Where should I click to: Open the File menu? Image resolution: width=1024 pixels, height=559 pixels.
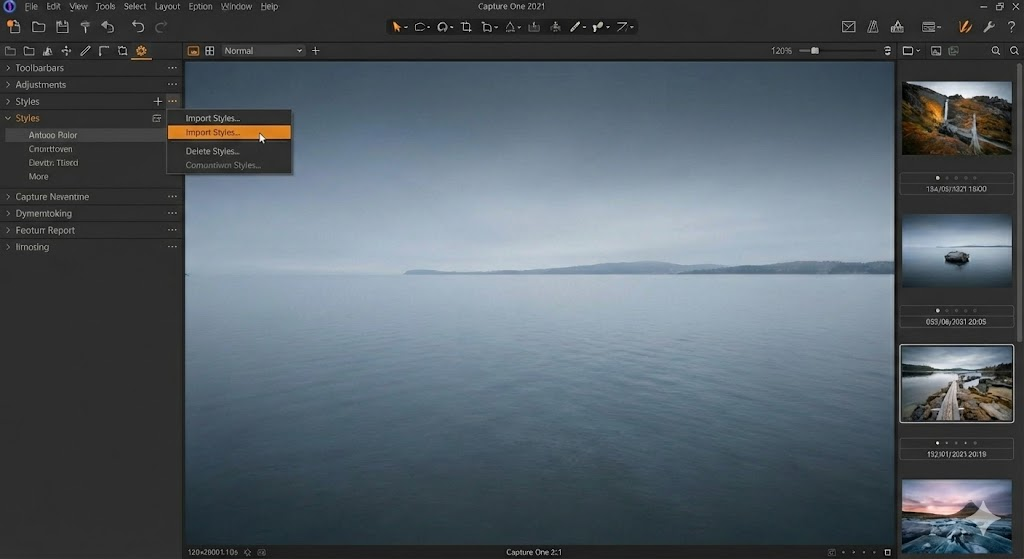coord(31,7)
